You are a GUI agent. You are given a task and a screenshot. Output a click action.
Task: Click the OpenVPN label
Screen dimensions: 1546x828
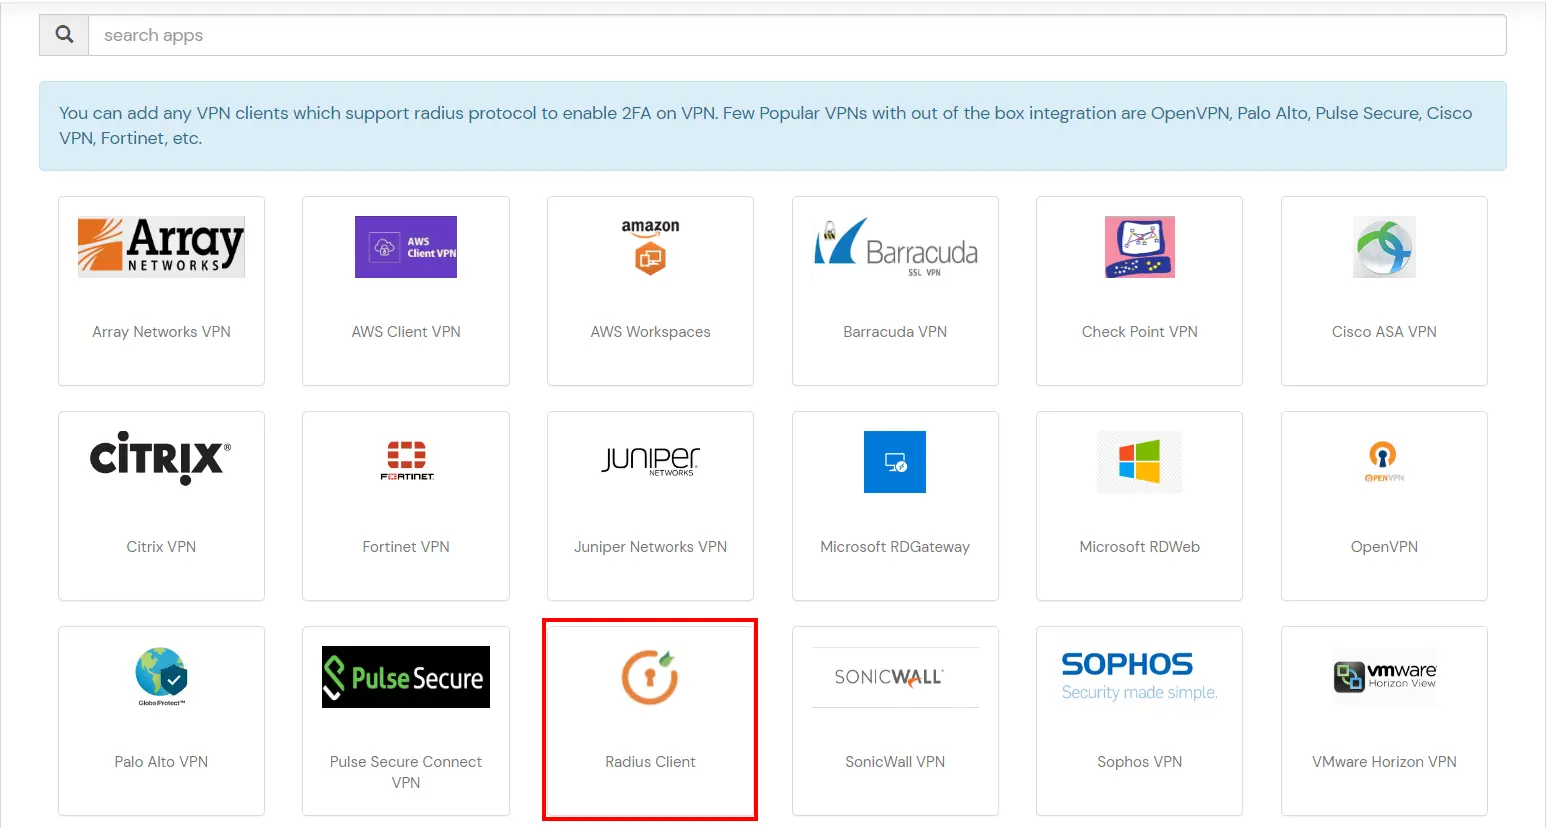(1384, 547)
